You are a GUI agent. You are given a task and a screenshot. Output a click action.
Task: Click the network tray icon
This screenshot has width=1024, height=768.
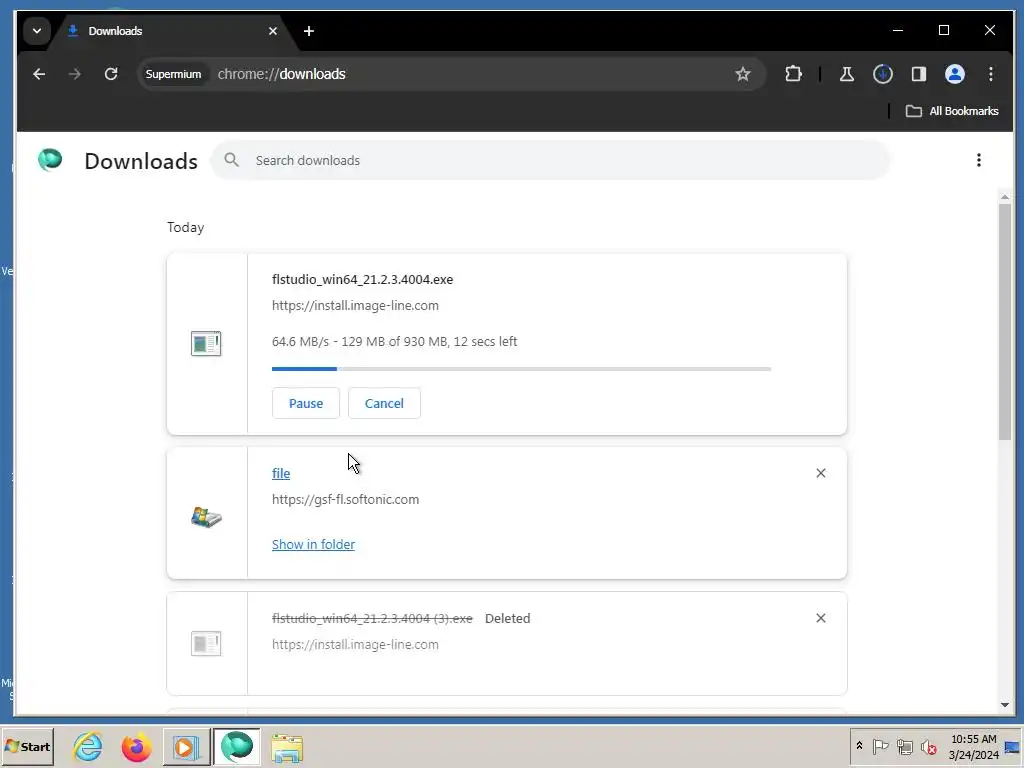(x=904, y=746)
